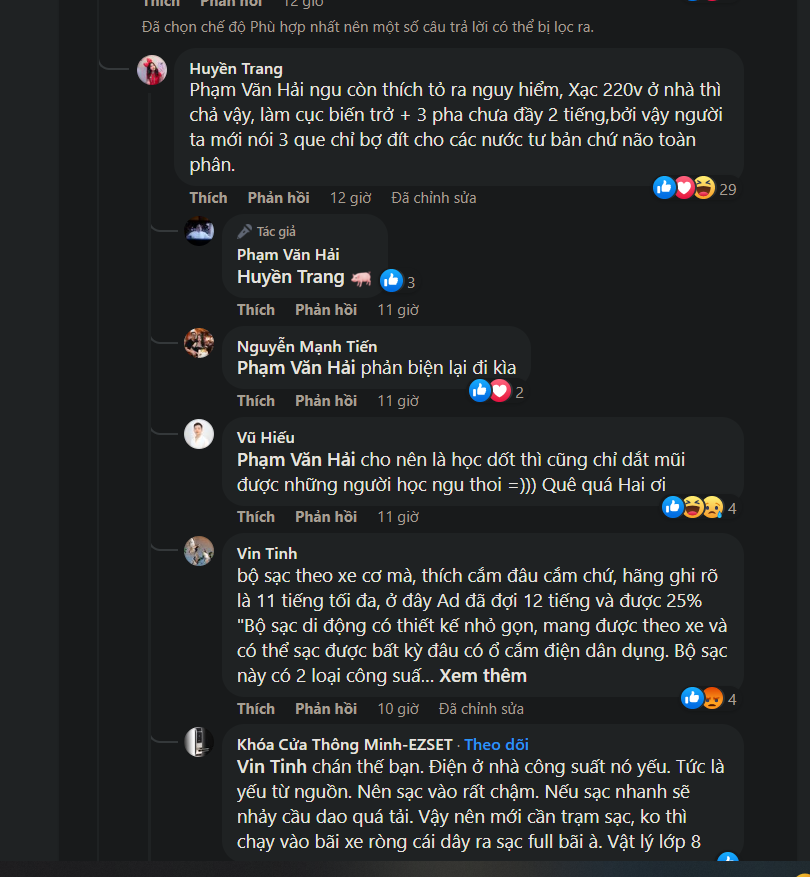Screen dimensions: 810x877
Task: Reply to Huyền Trang's comment via Phản hồi
Action: pos(278,198)
